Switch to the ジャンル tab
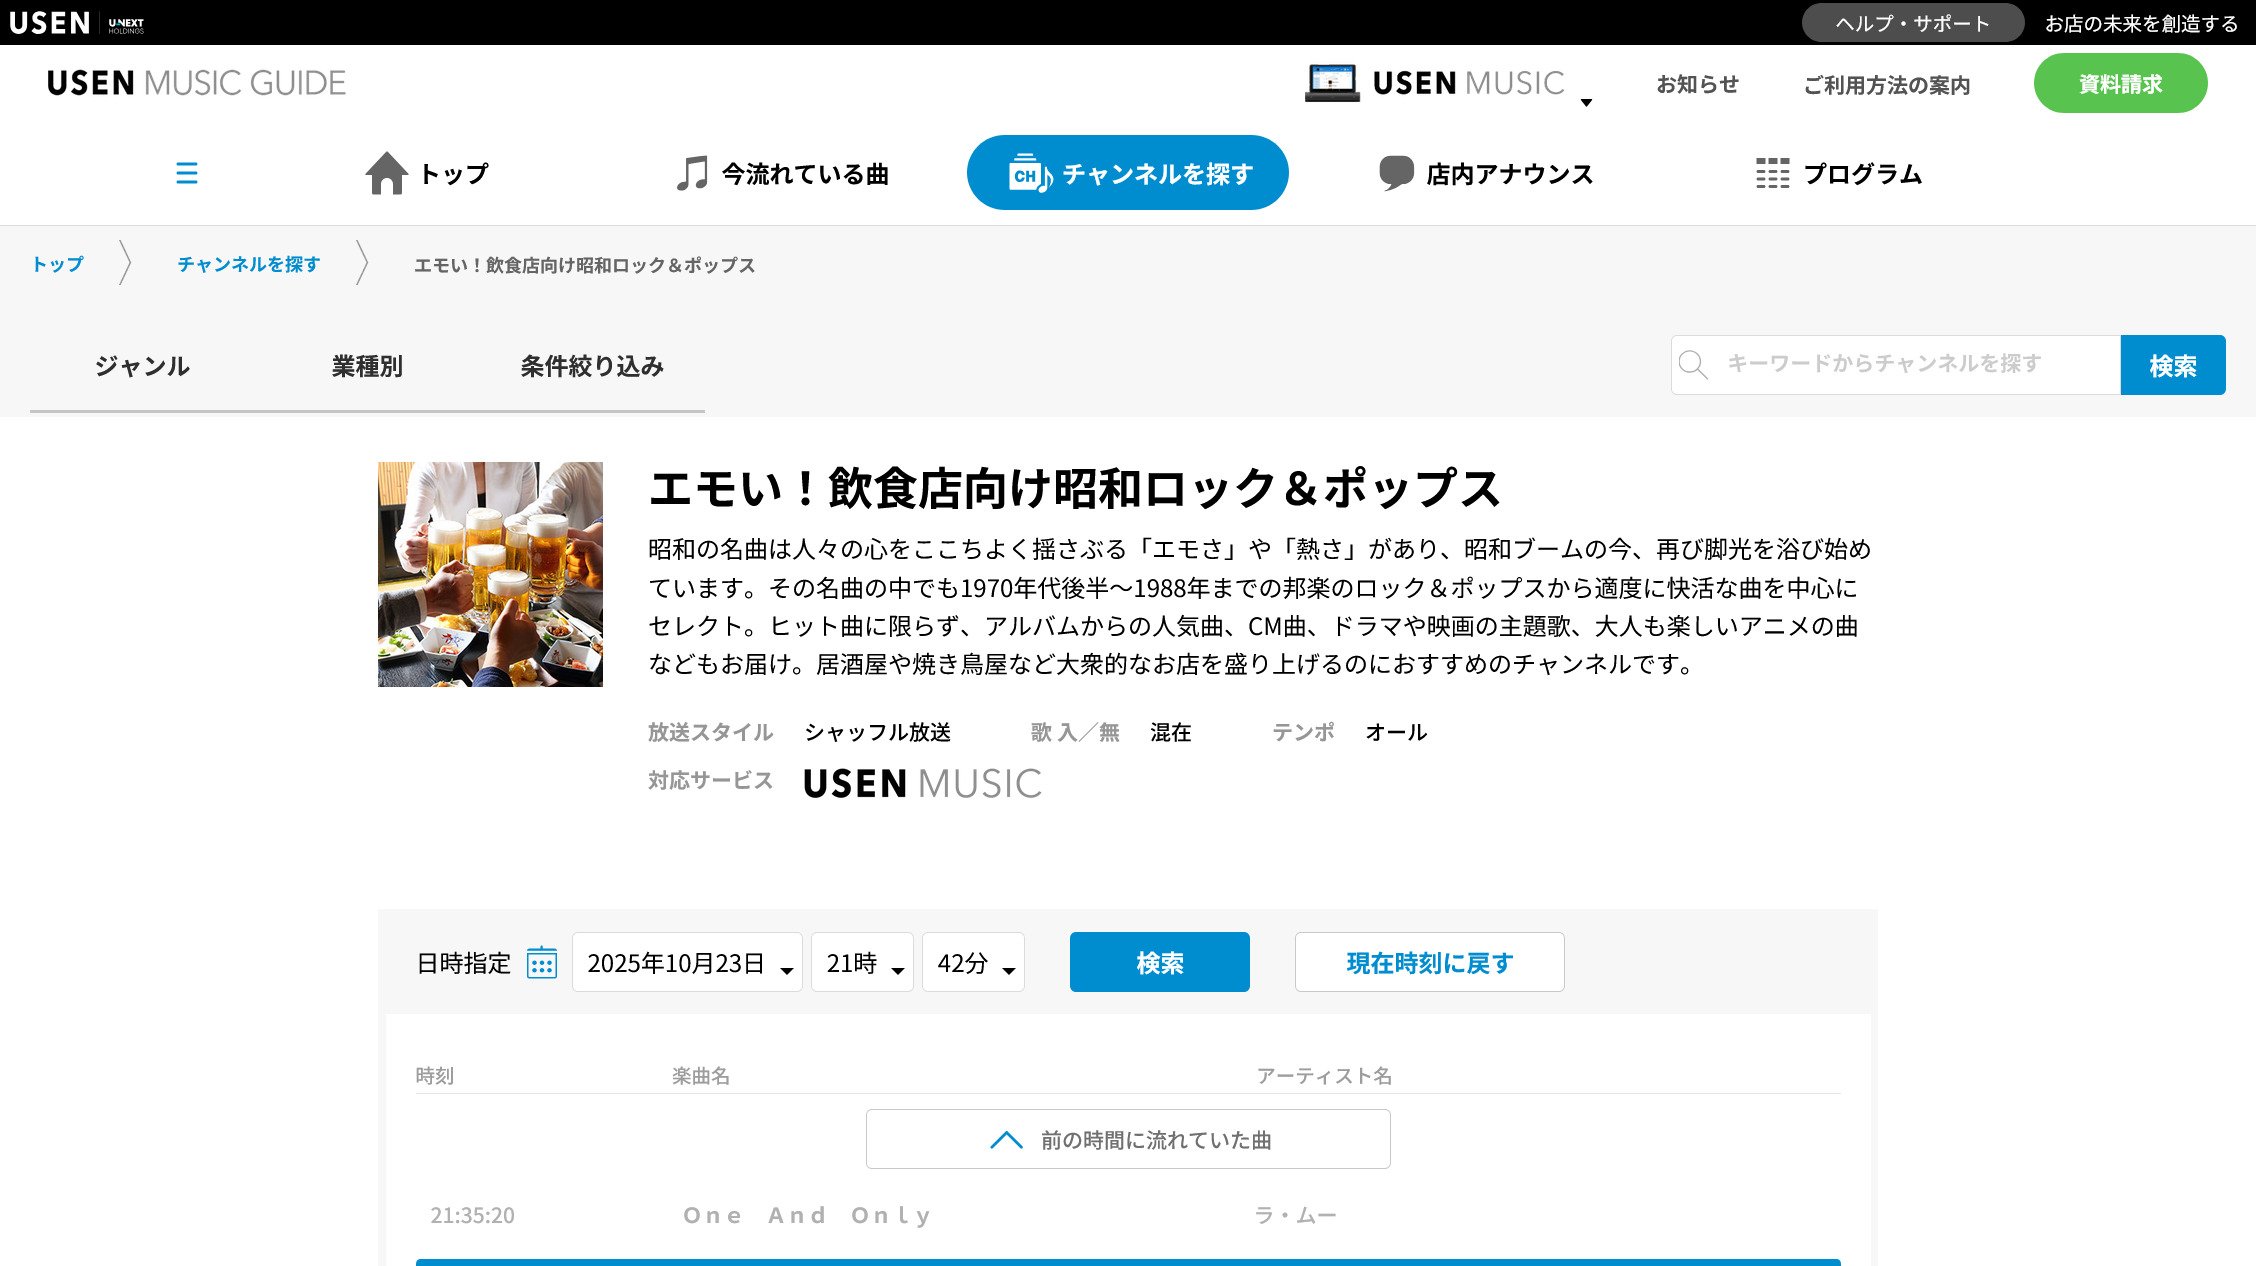This screenshot has height=1266, width=2256. pyautogui.click(x=142, y=366)
